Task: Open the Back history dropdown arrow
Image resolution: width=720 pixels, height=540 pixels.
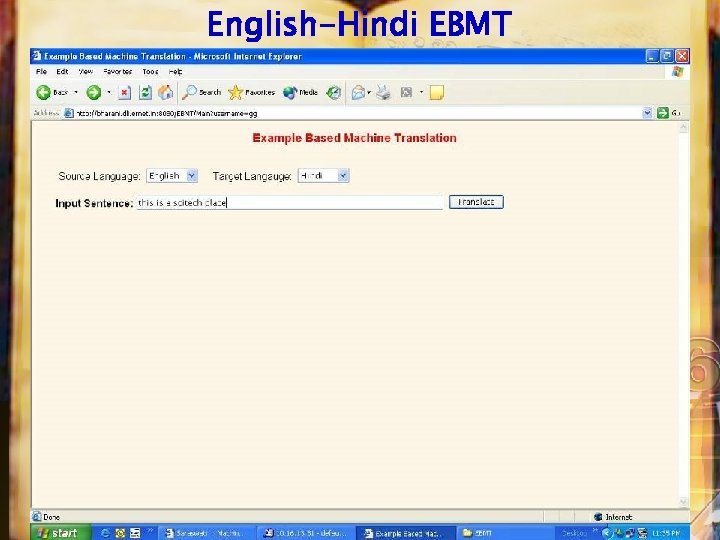Action: [76, 92]
